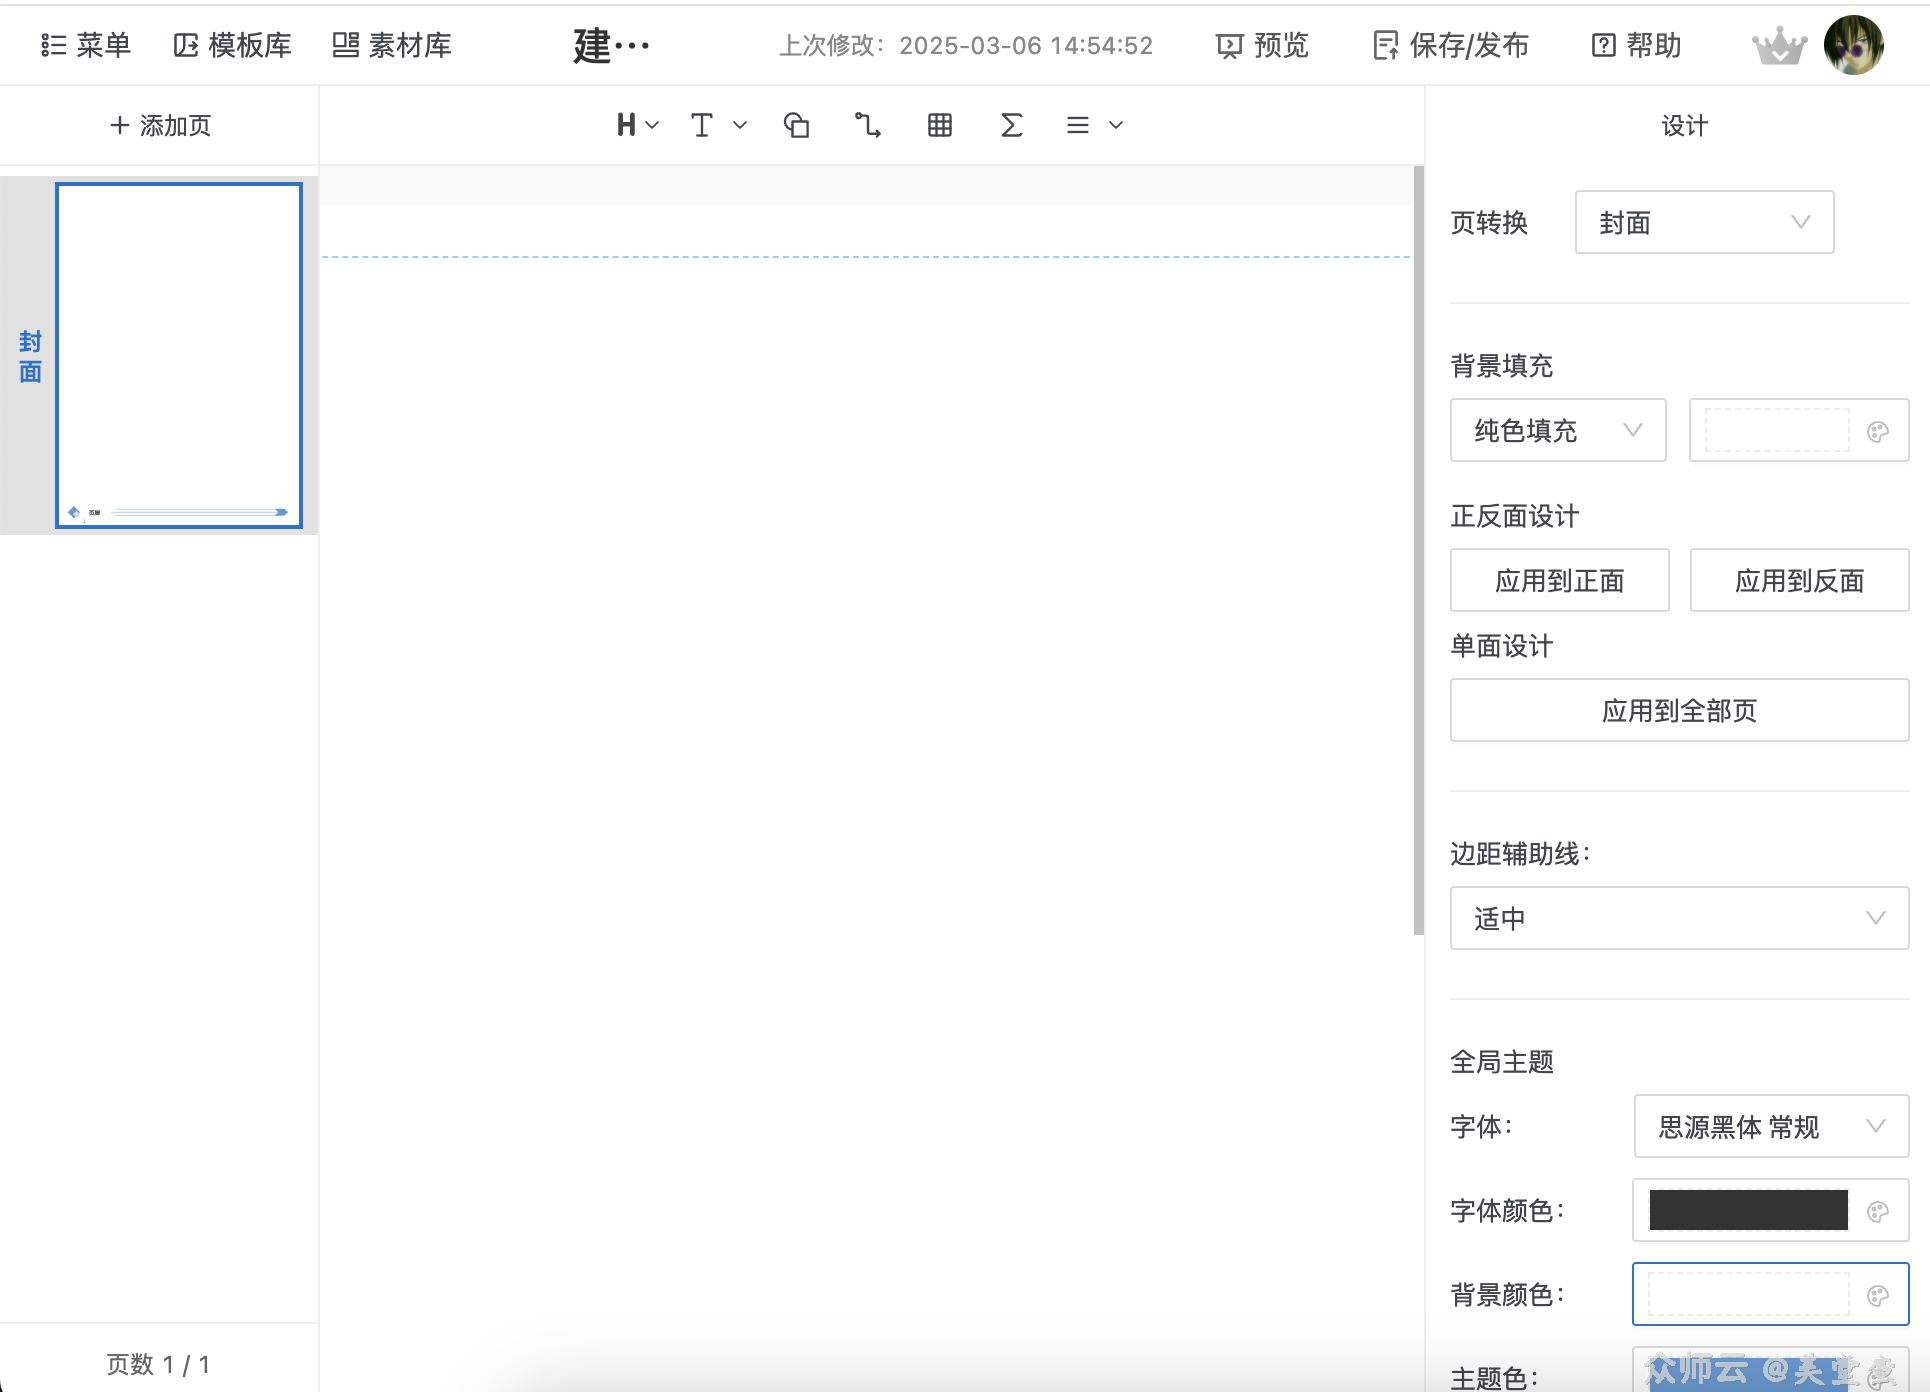The image size is (1930, 1392).
Task: Open the 页转换 封面 dropdown
Action: [x=1704, y=222]
